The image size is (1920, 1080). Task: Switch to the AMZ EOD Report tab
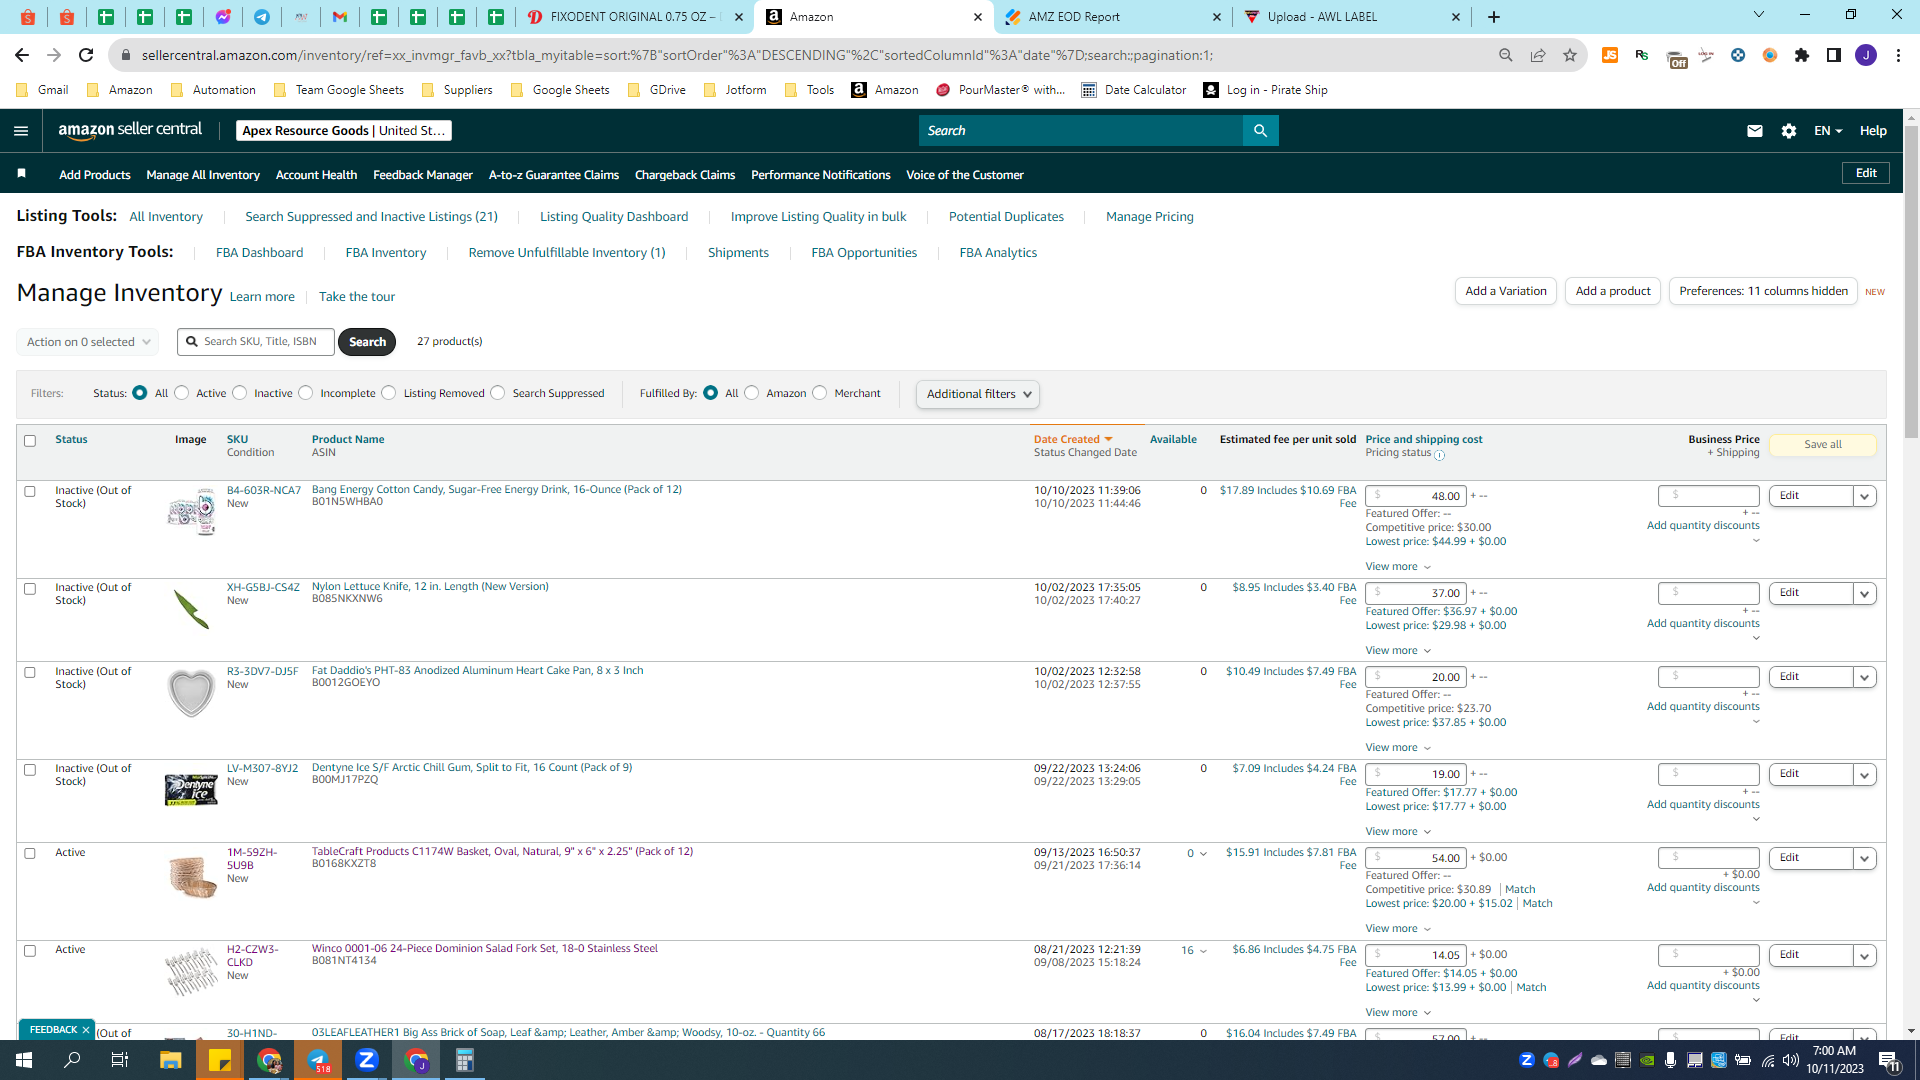pos(1112,17)
